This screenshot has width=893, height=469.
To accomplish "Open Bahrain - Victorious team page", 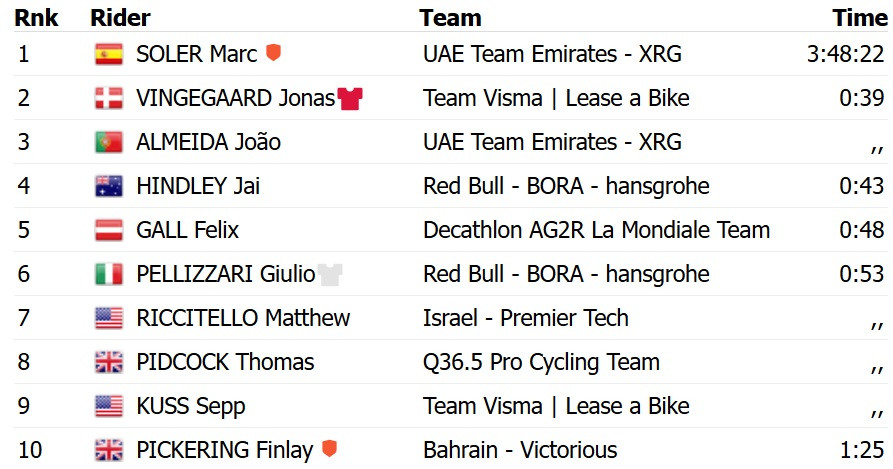I will coord(520,450).
